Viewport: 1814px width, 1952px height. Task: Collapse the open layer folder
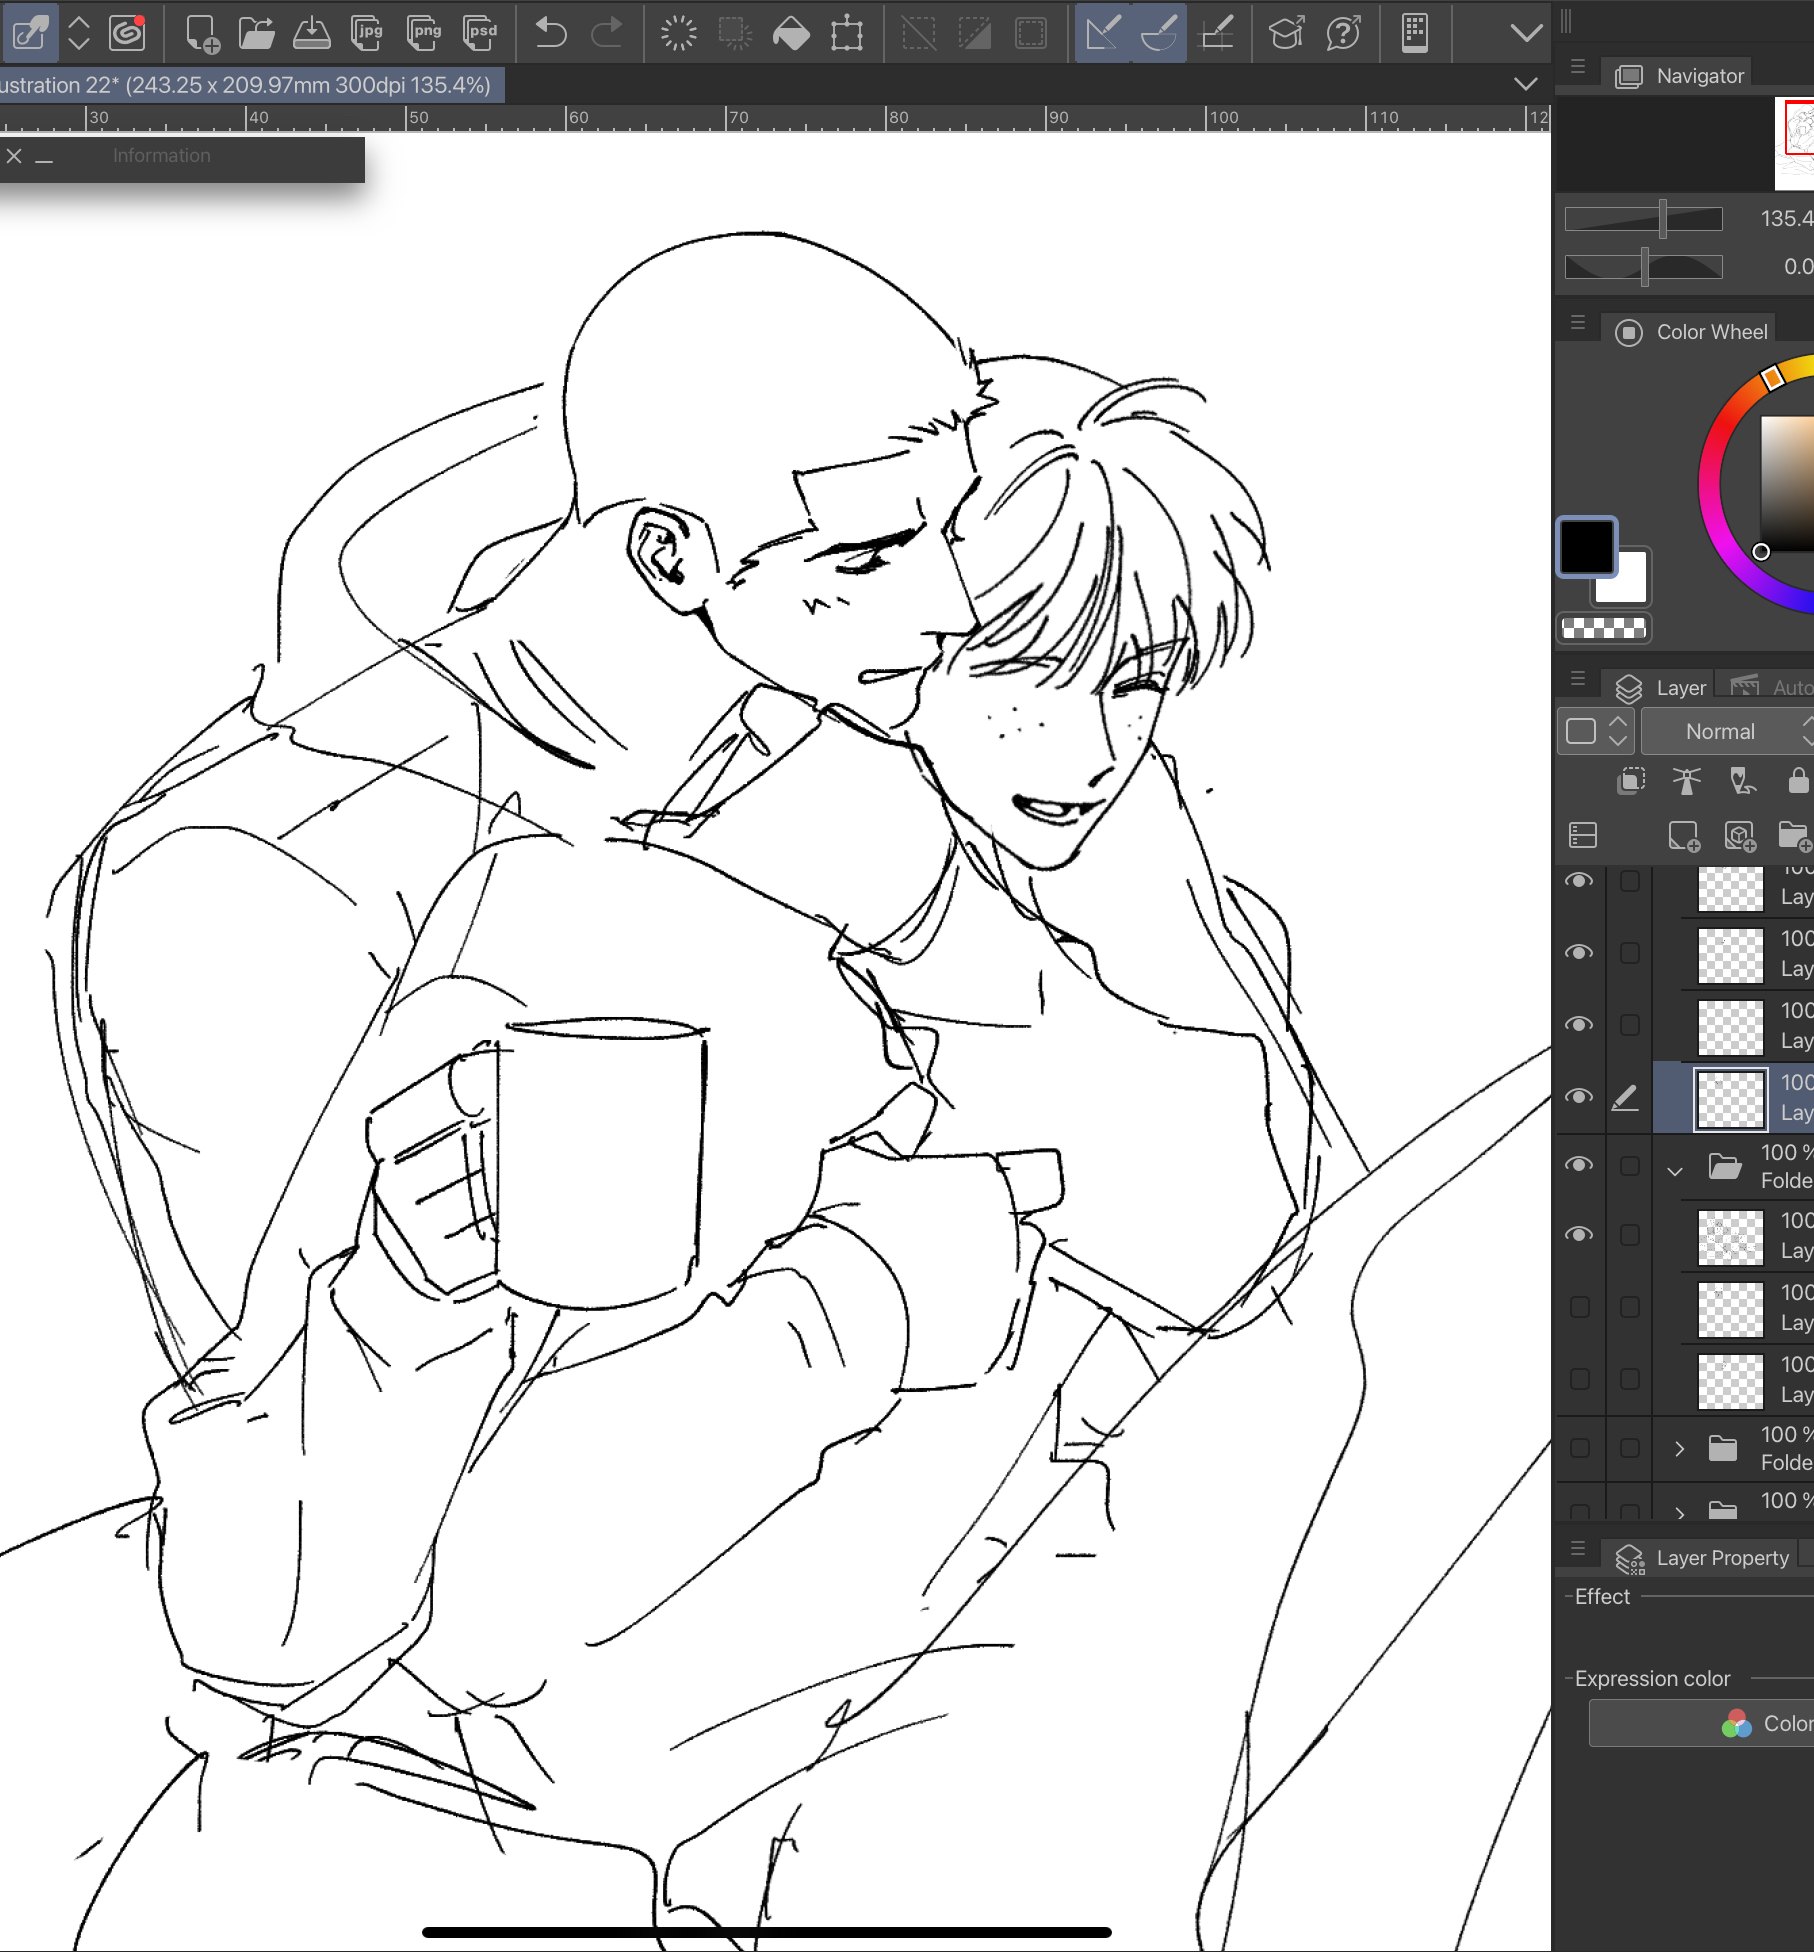(1675, 1170)
